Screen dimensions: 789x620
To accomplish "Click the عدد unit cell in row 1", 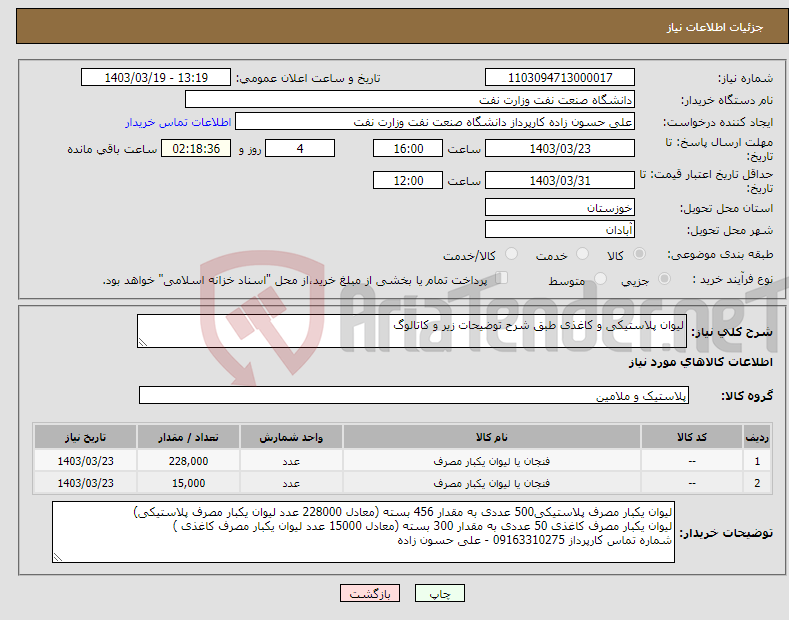I will tap(291, 460).
